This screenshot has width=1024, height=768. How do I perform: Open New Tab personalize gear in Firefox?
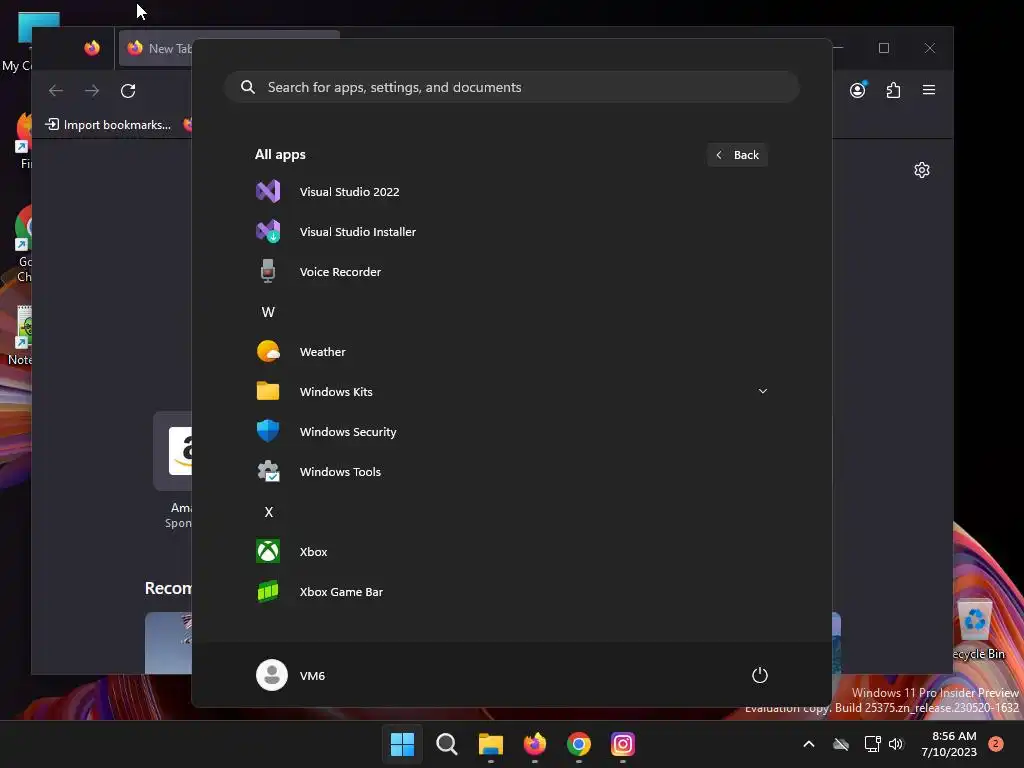point(921,170)
